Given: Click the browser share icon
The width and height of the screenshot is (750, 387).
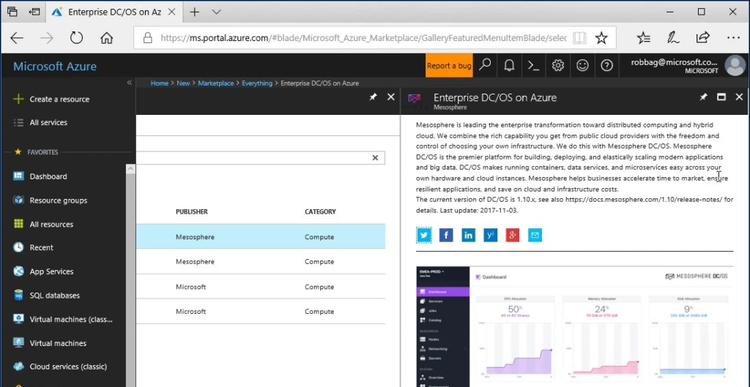Looking at the screenshot, I should coord(703,38).
